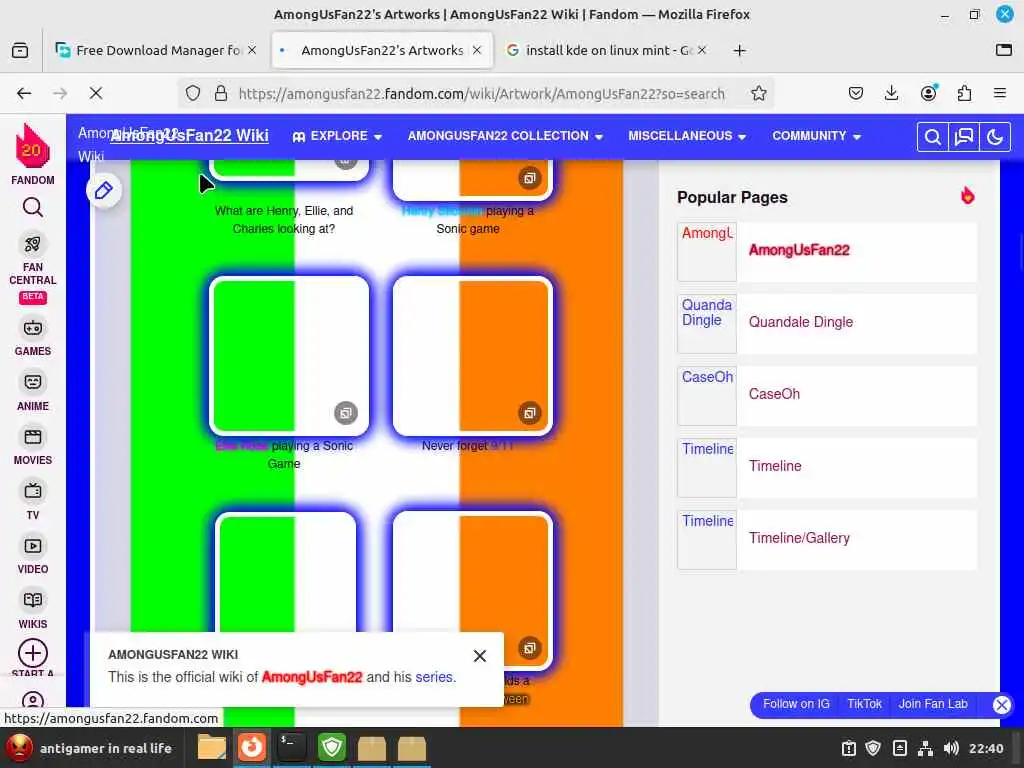This screenshot has width=1024, height=768.
Task: Open the 'playing a Sonic Game' thumbnail
Action: [289, 357]
